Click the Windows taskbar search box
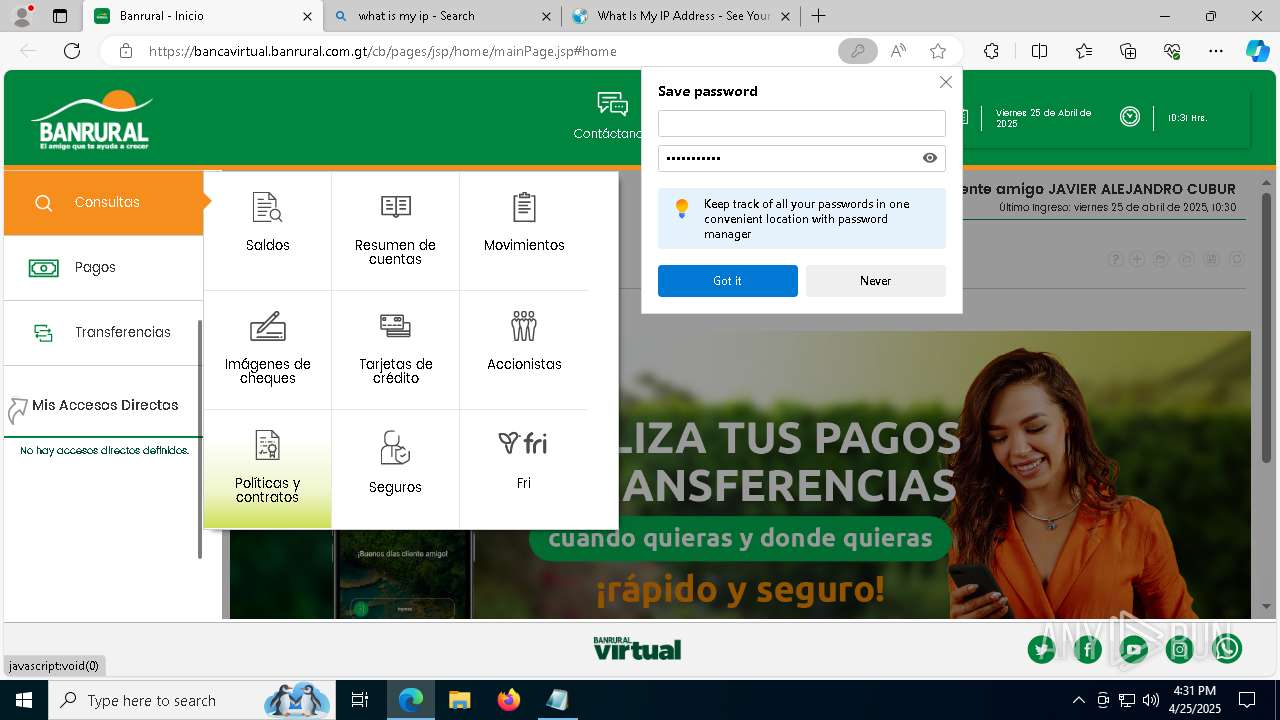This screenshot has width=1280, height=720. coord(191,700)
